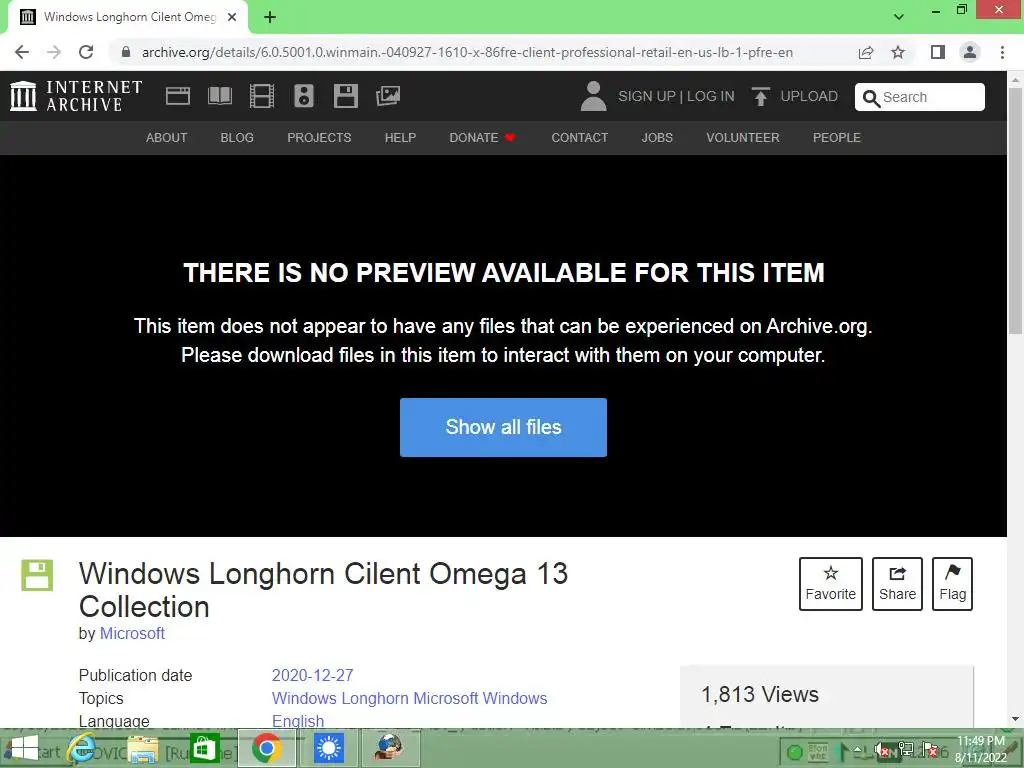The width and height of the screenshot is (1024, 768).
Task: Select the Chrome taskbar icon
Action: tap(266, 748)
